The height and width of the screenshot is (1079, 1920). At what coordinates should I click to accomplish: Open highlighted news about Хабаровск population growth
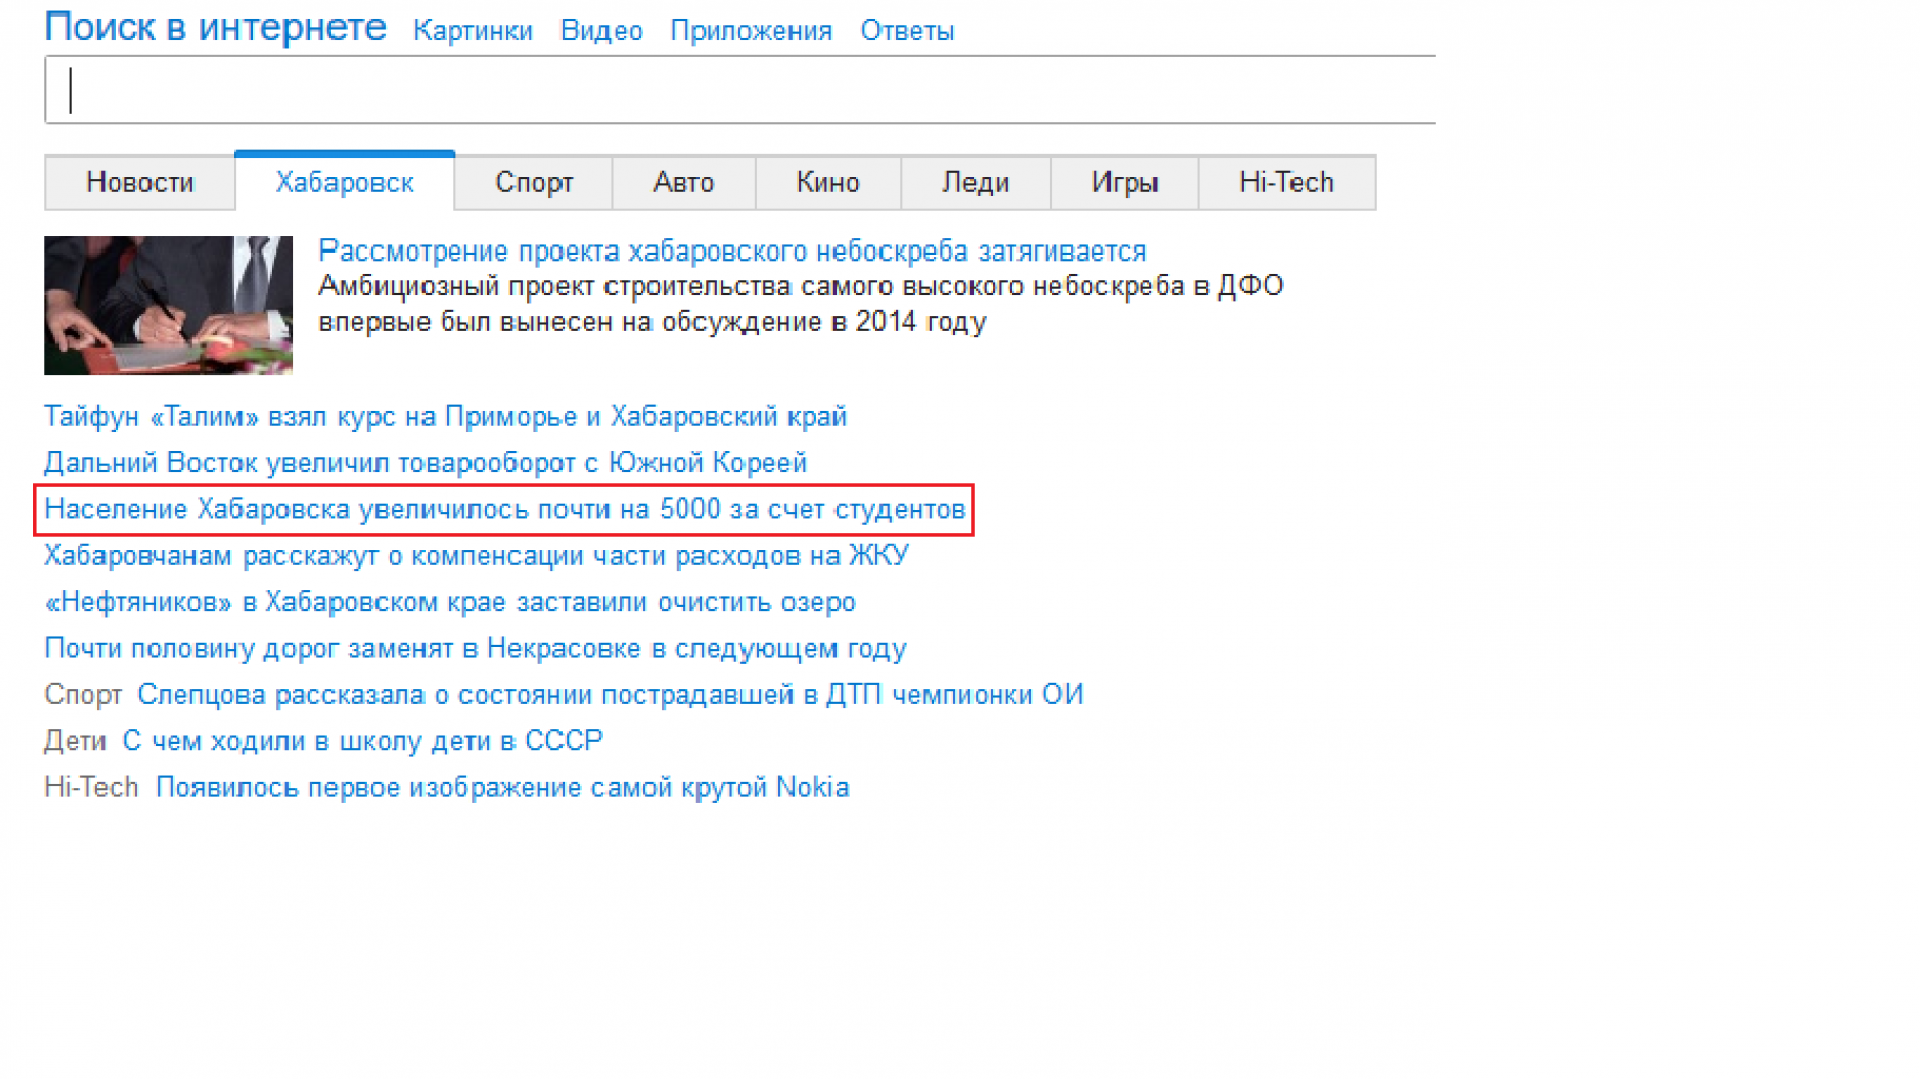pos(504,509)
